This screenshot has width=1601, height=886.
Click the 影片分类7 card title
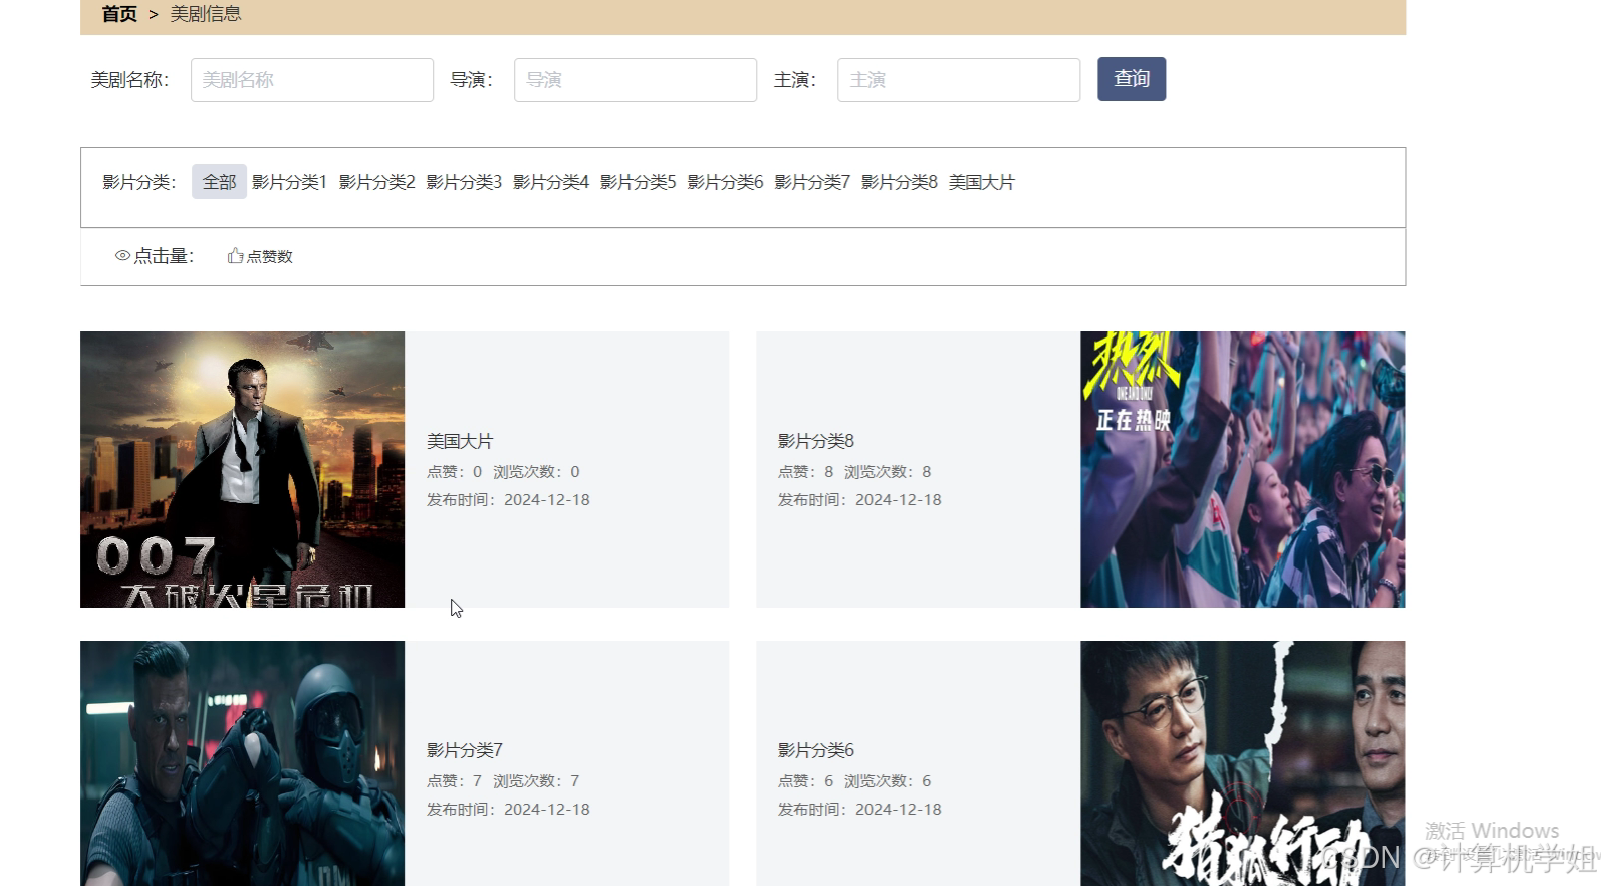[465, 750]
